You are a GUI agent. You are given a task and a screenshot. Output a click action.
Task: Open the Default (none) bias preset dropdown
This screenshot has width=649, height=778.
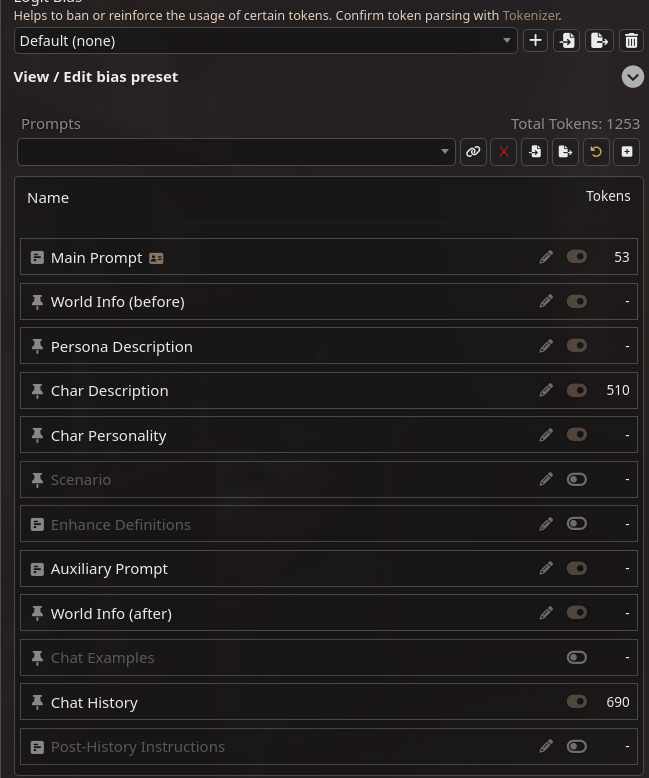265,41
